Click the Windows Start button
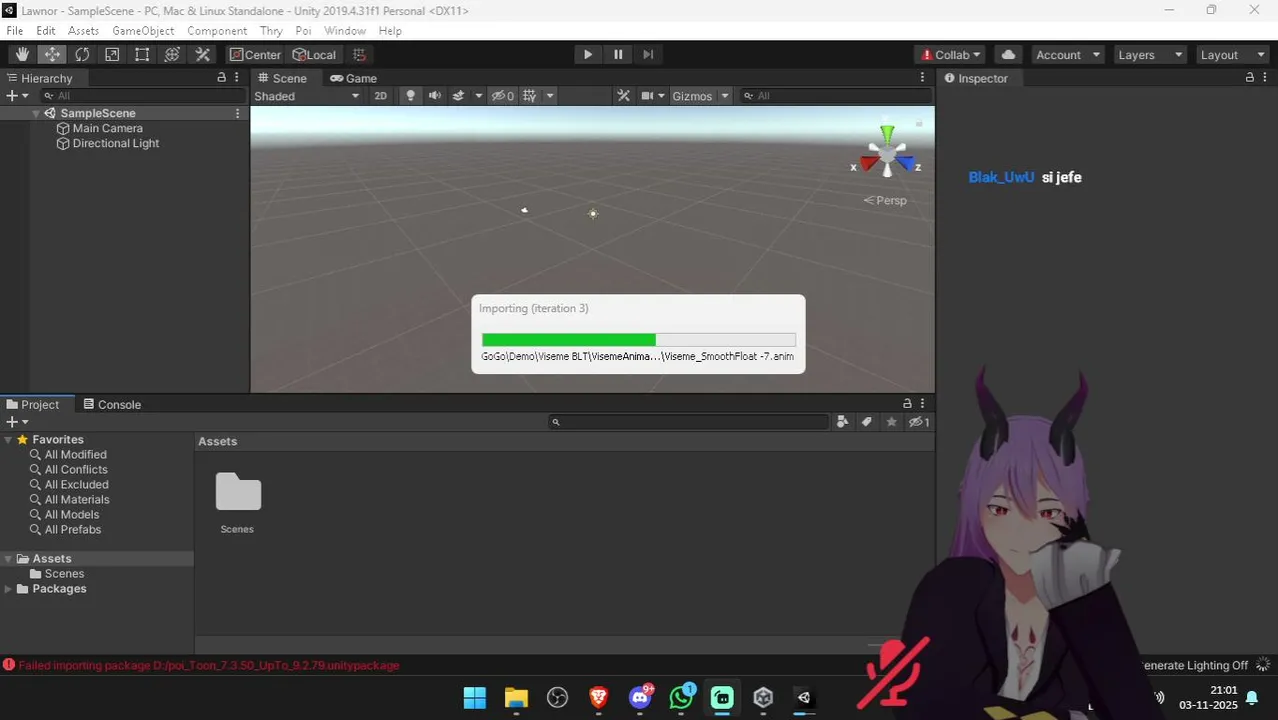1278x720 pixels. (x=475, y=697)
